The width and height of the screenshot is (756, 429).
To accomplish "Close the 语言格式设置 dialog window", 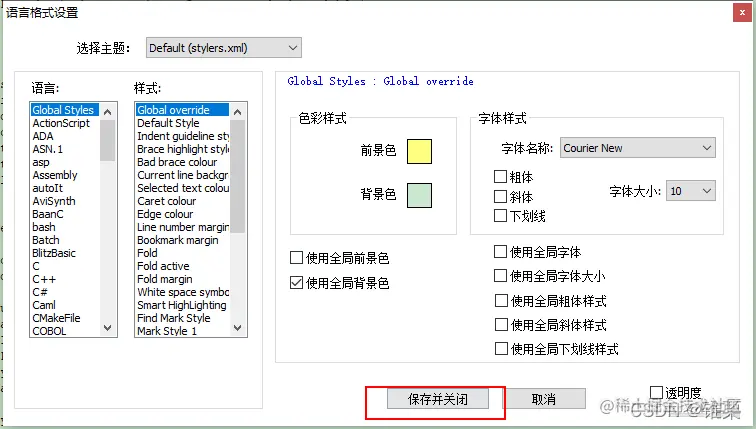I will coord(742,13).
